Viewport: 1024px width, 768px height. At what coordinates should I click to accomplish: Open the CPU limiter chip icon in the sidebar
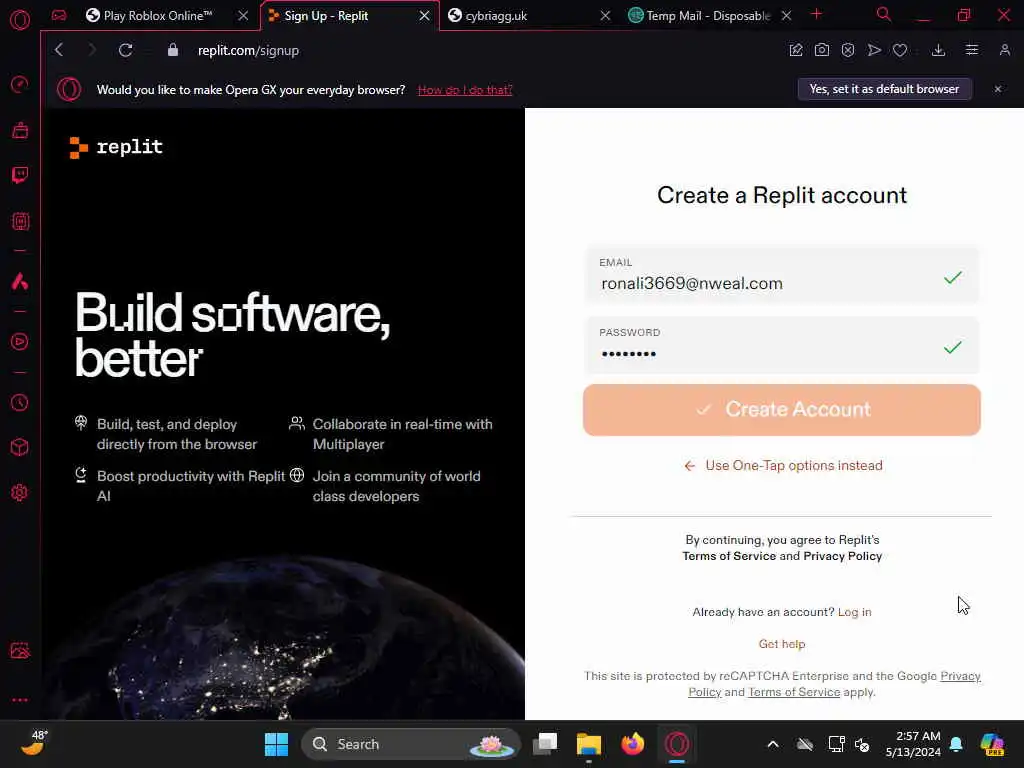pyautogui.click(x=20, y=221)
